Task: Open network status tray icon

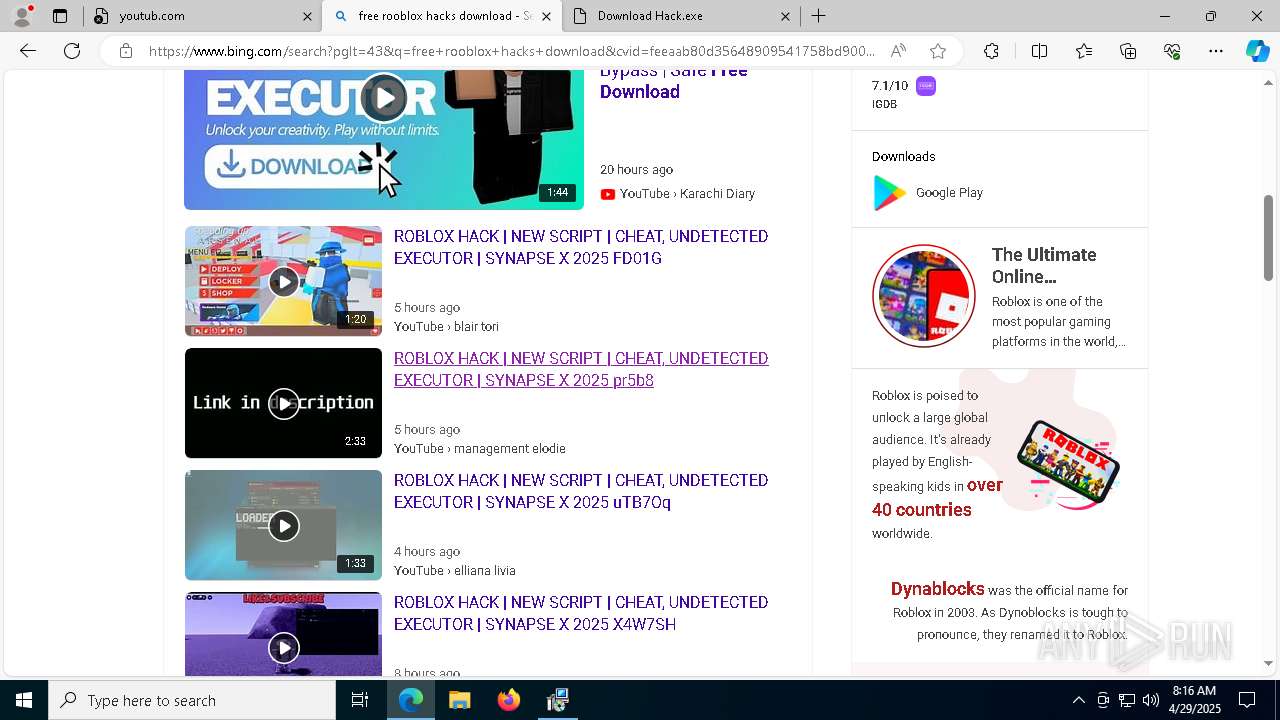Action: (x=1127, y=700)
